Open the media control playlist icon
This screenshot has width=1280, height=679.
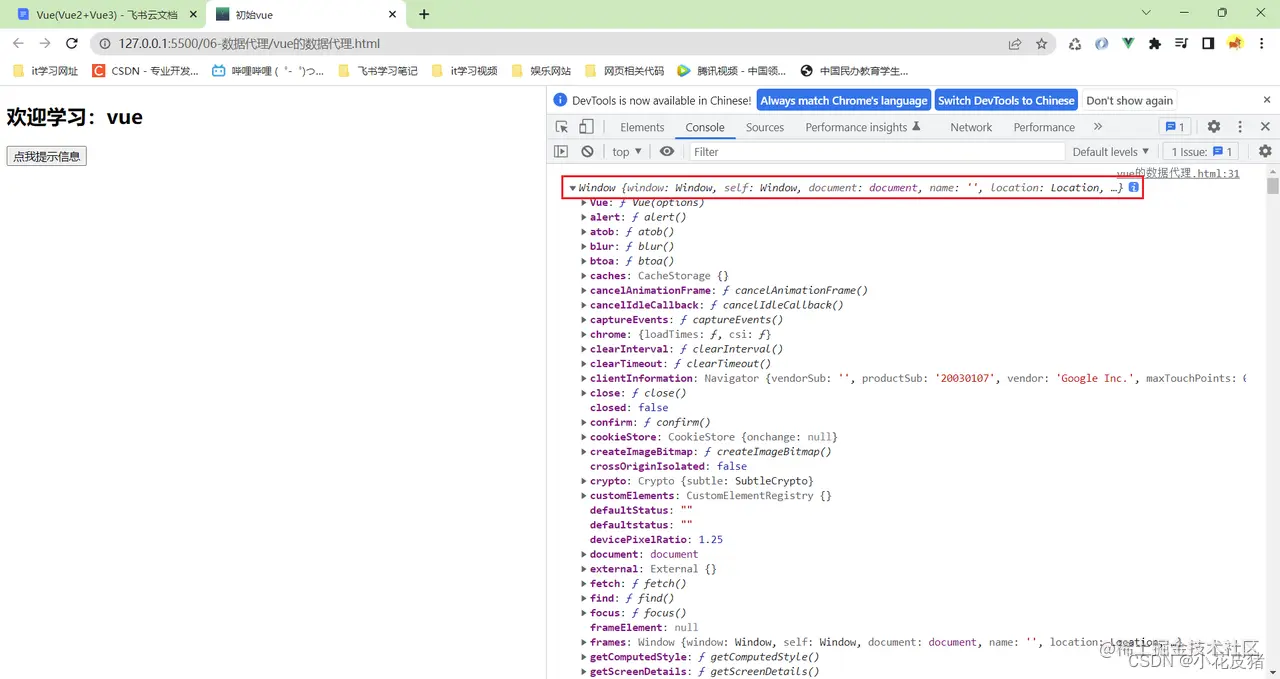pos(1181,43)
